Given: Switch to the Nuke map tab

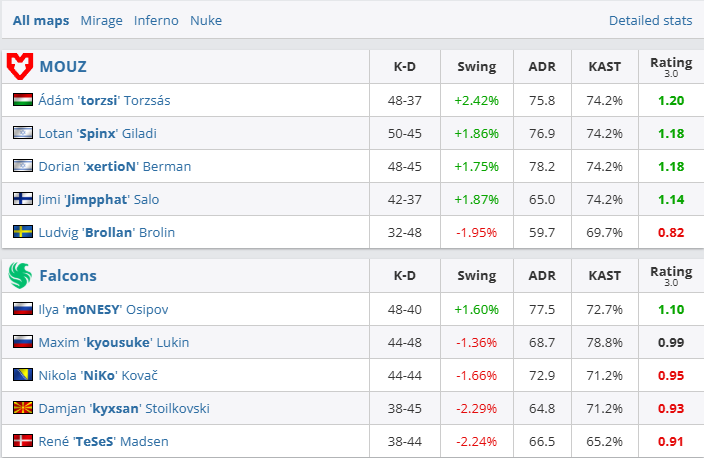Looking at the screenshot, I should tap(206, 20).
